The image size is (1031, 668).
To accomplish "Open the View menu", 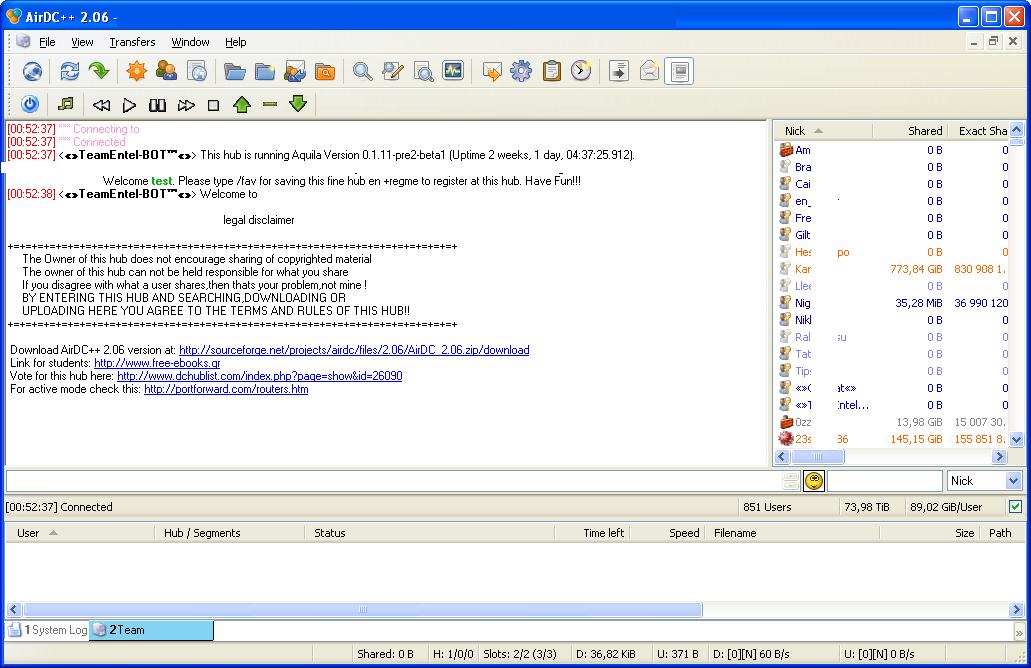I will (82, 42).
